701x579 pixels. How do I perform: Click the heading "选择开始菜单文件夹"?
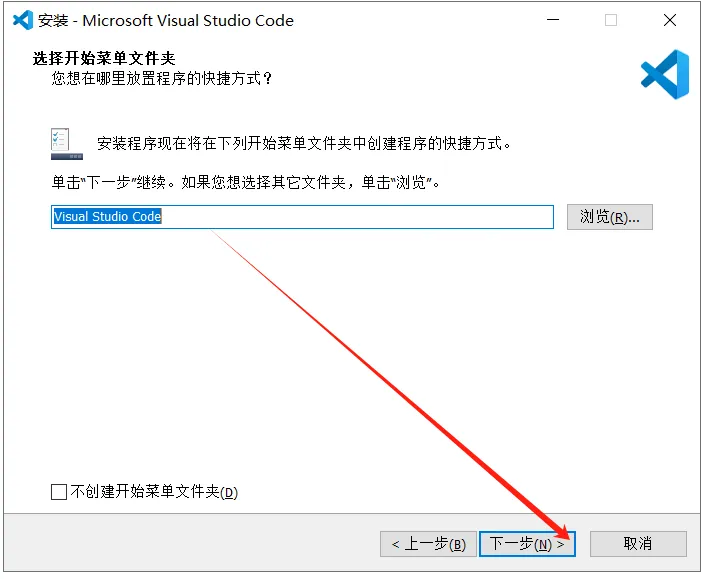coord(104,58)
